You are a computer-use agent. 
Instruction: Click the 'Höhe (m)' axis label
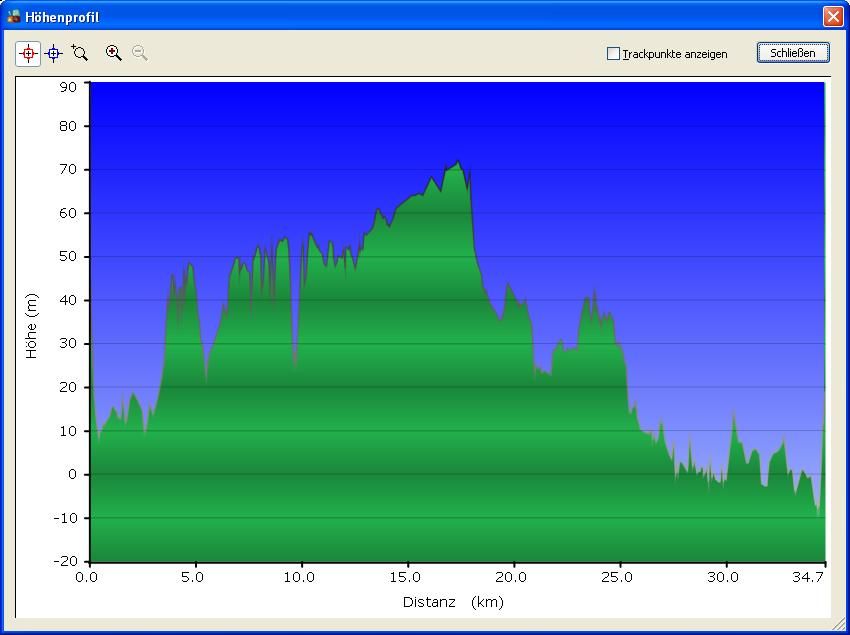pyautogui.click(x=31, y=326)
